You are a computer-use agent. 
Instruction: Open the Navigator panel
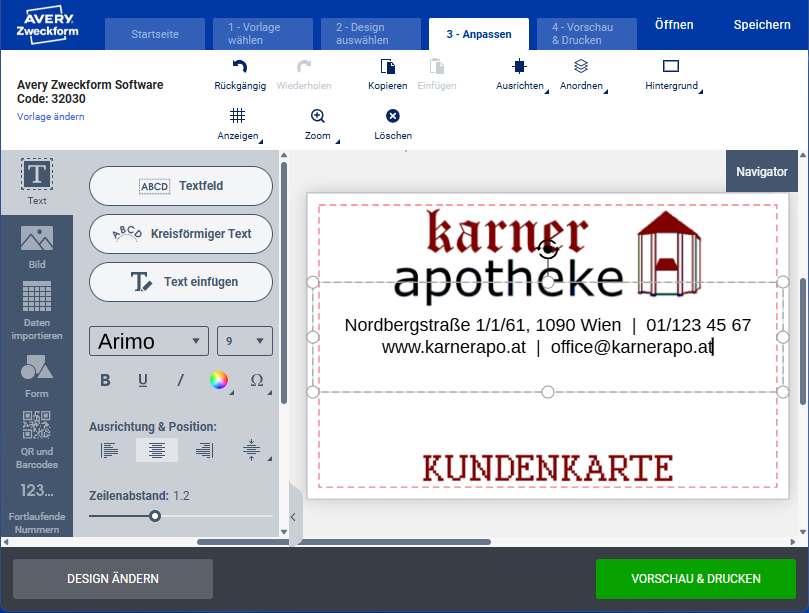(x=762, y=171)
